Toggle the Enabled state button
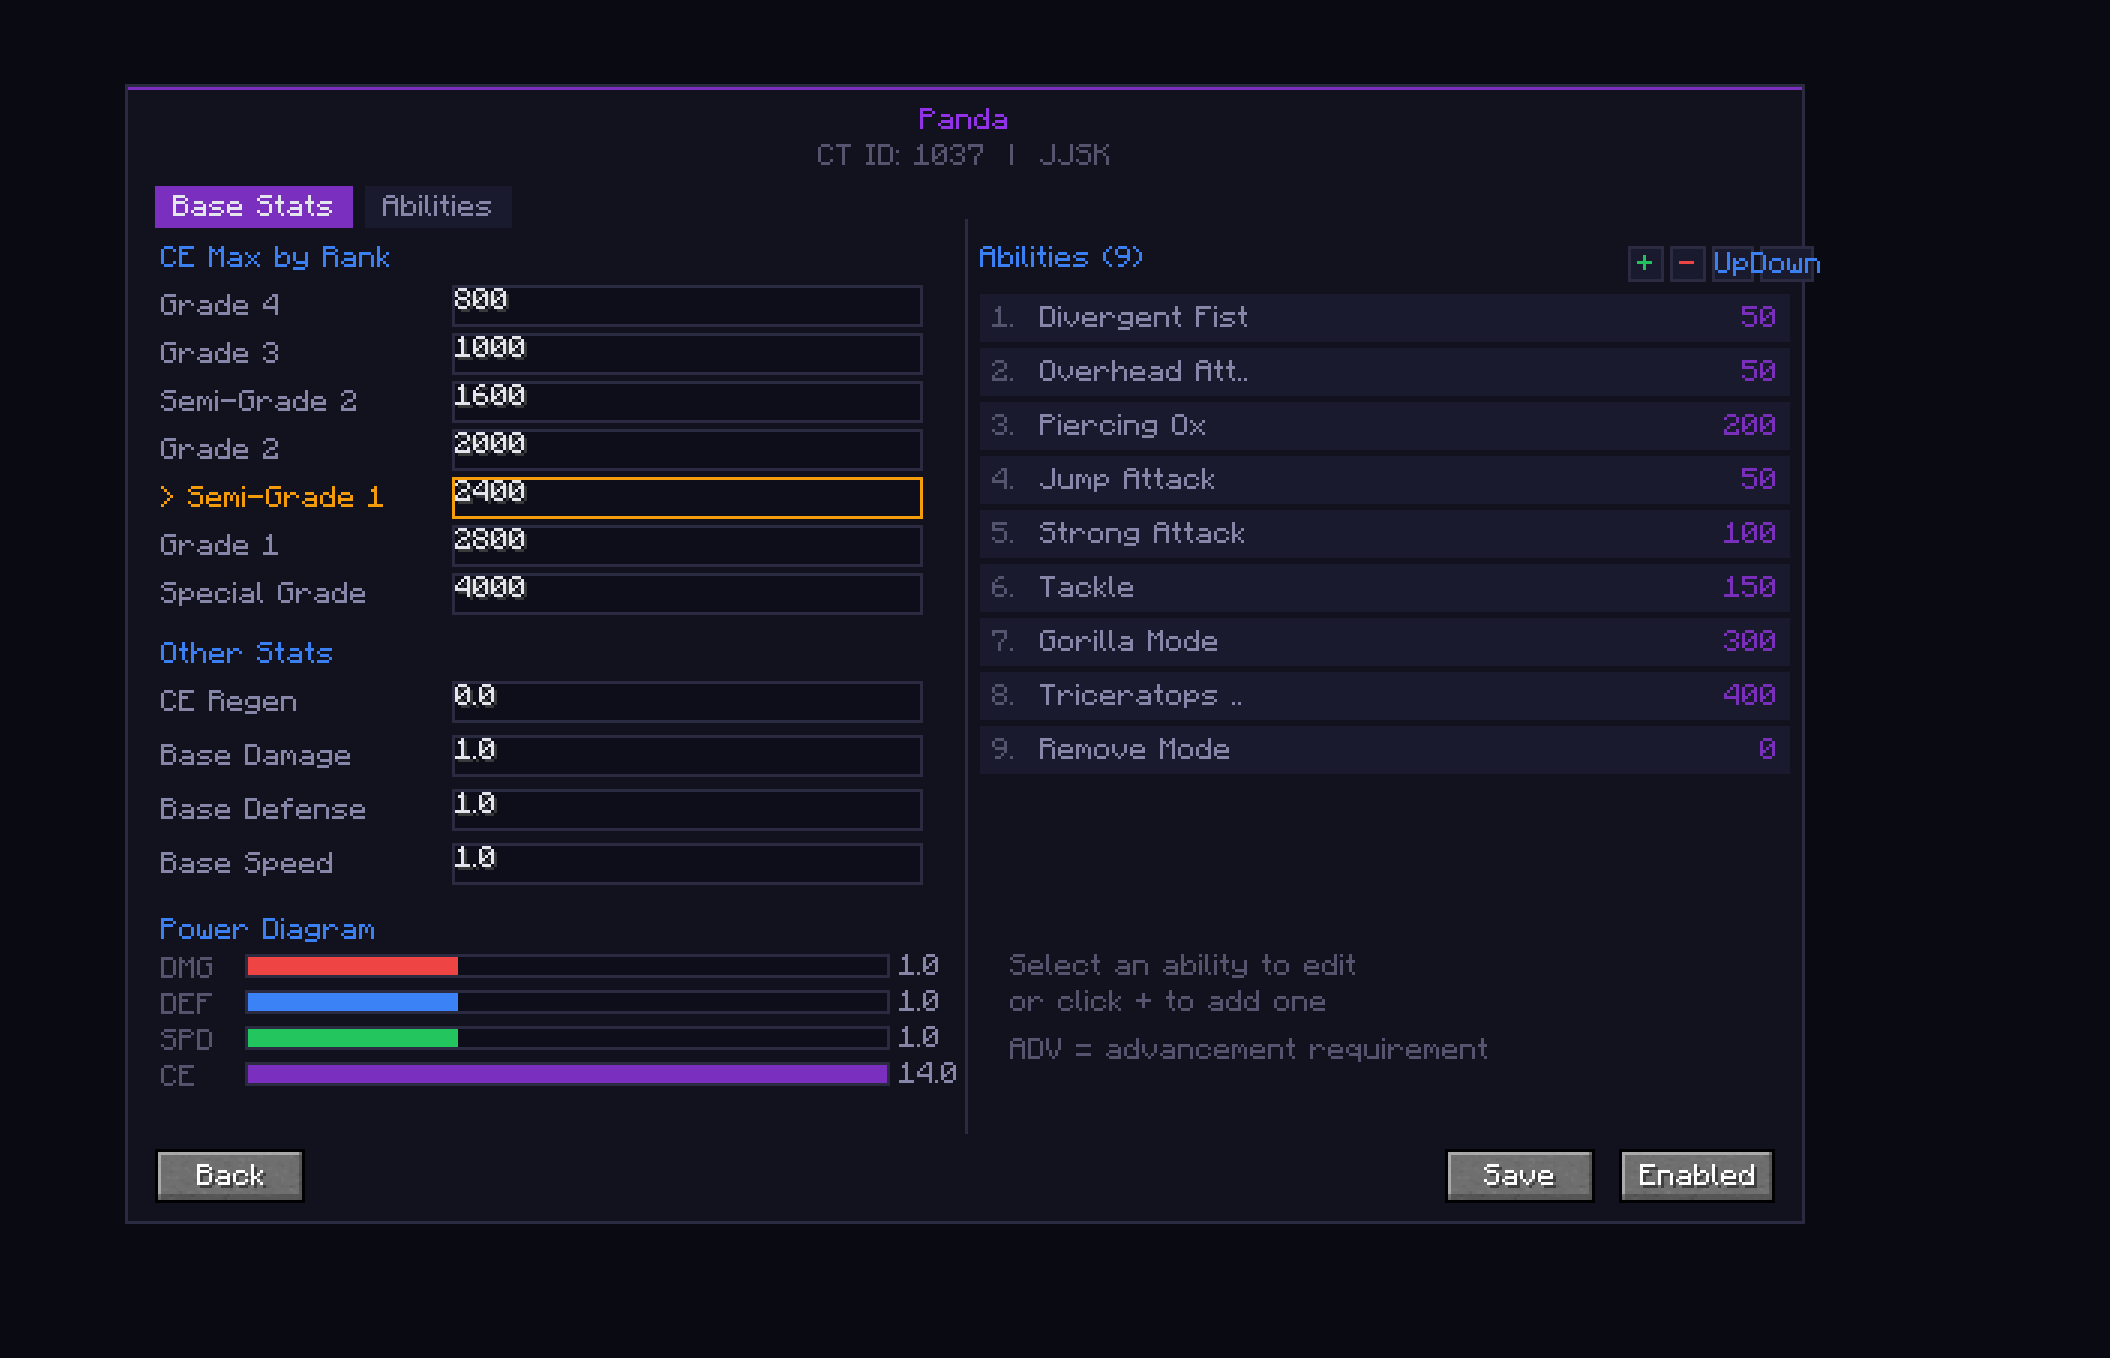 (x=1696, y=1175)
